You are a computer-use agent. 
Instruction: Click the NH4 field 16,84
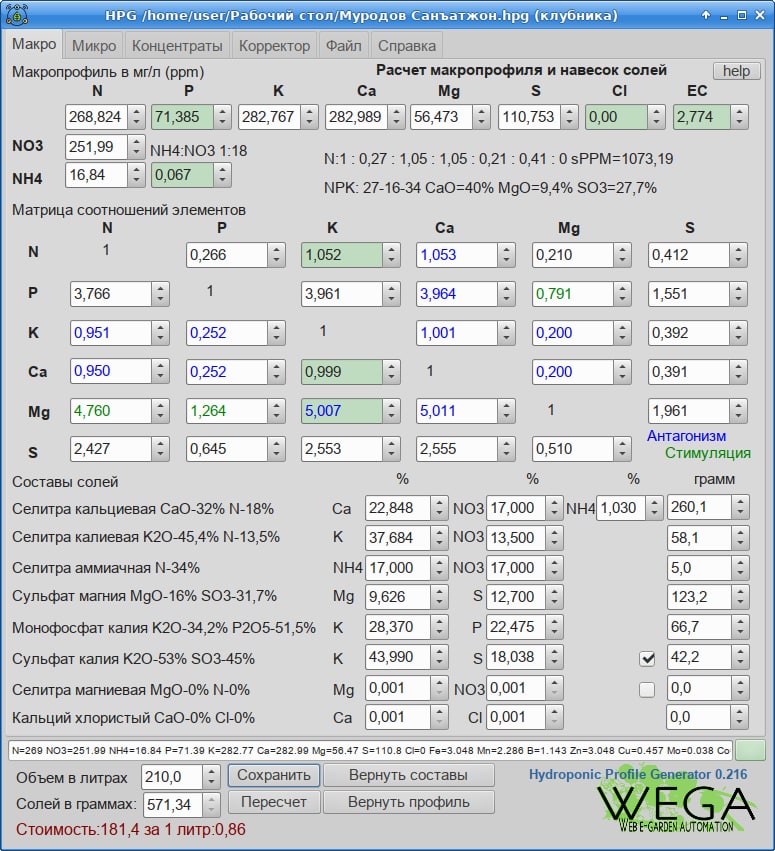coord(97,175)
